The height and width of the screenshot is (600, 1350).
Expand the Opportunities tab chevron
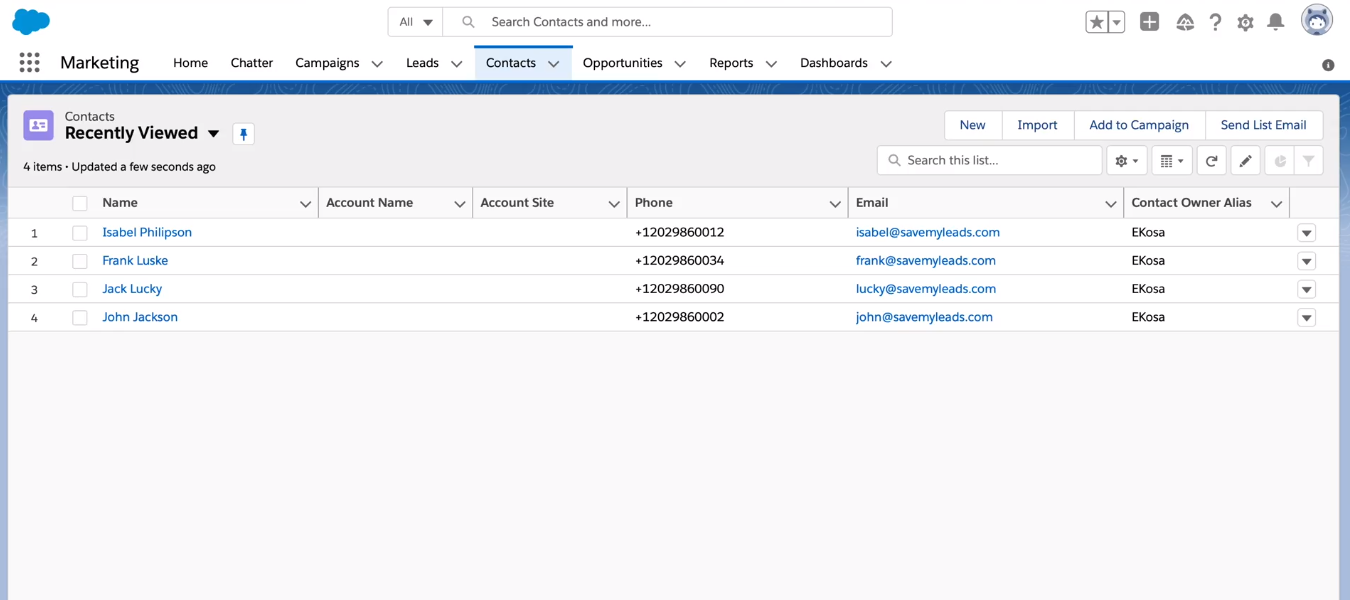click(680, 64)
